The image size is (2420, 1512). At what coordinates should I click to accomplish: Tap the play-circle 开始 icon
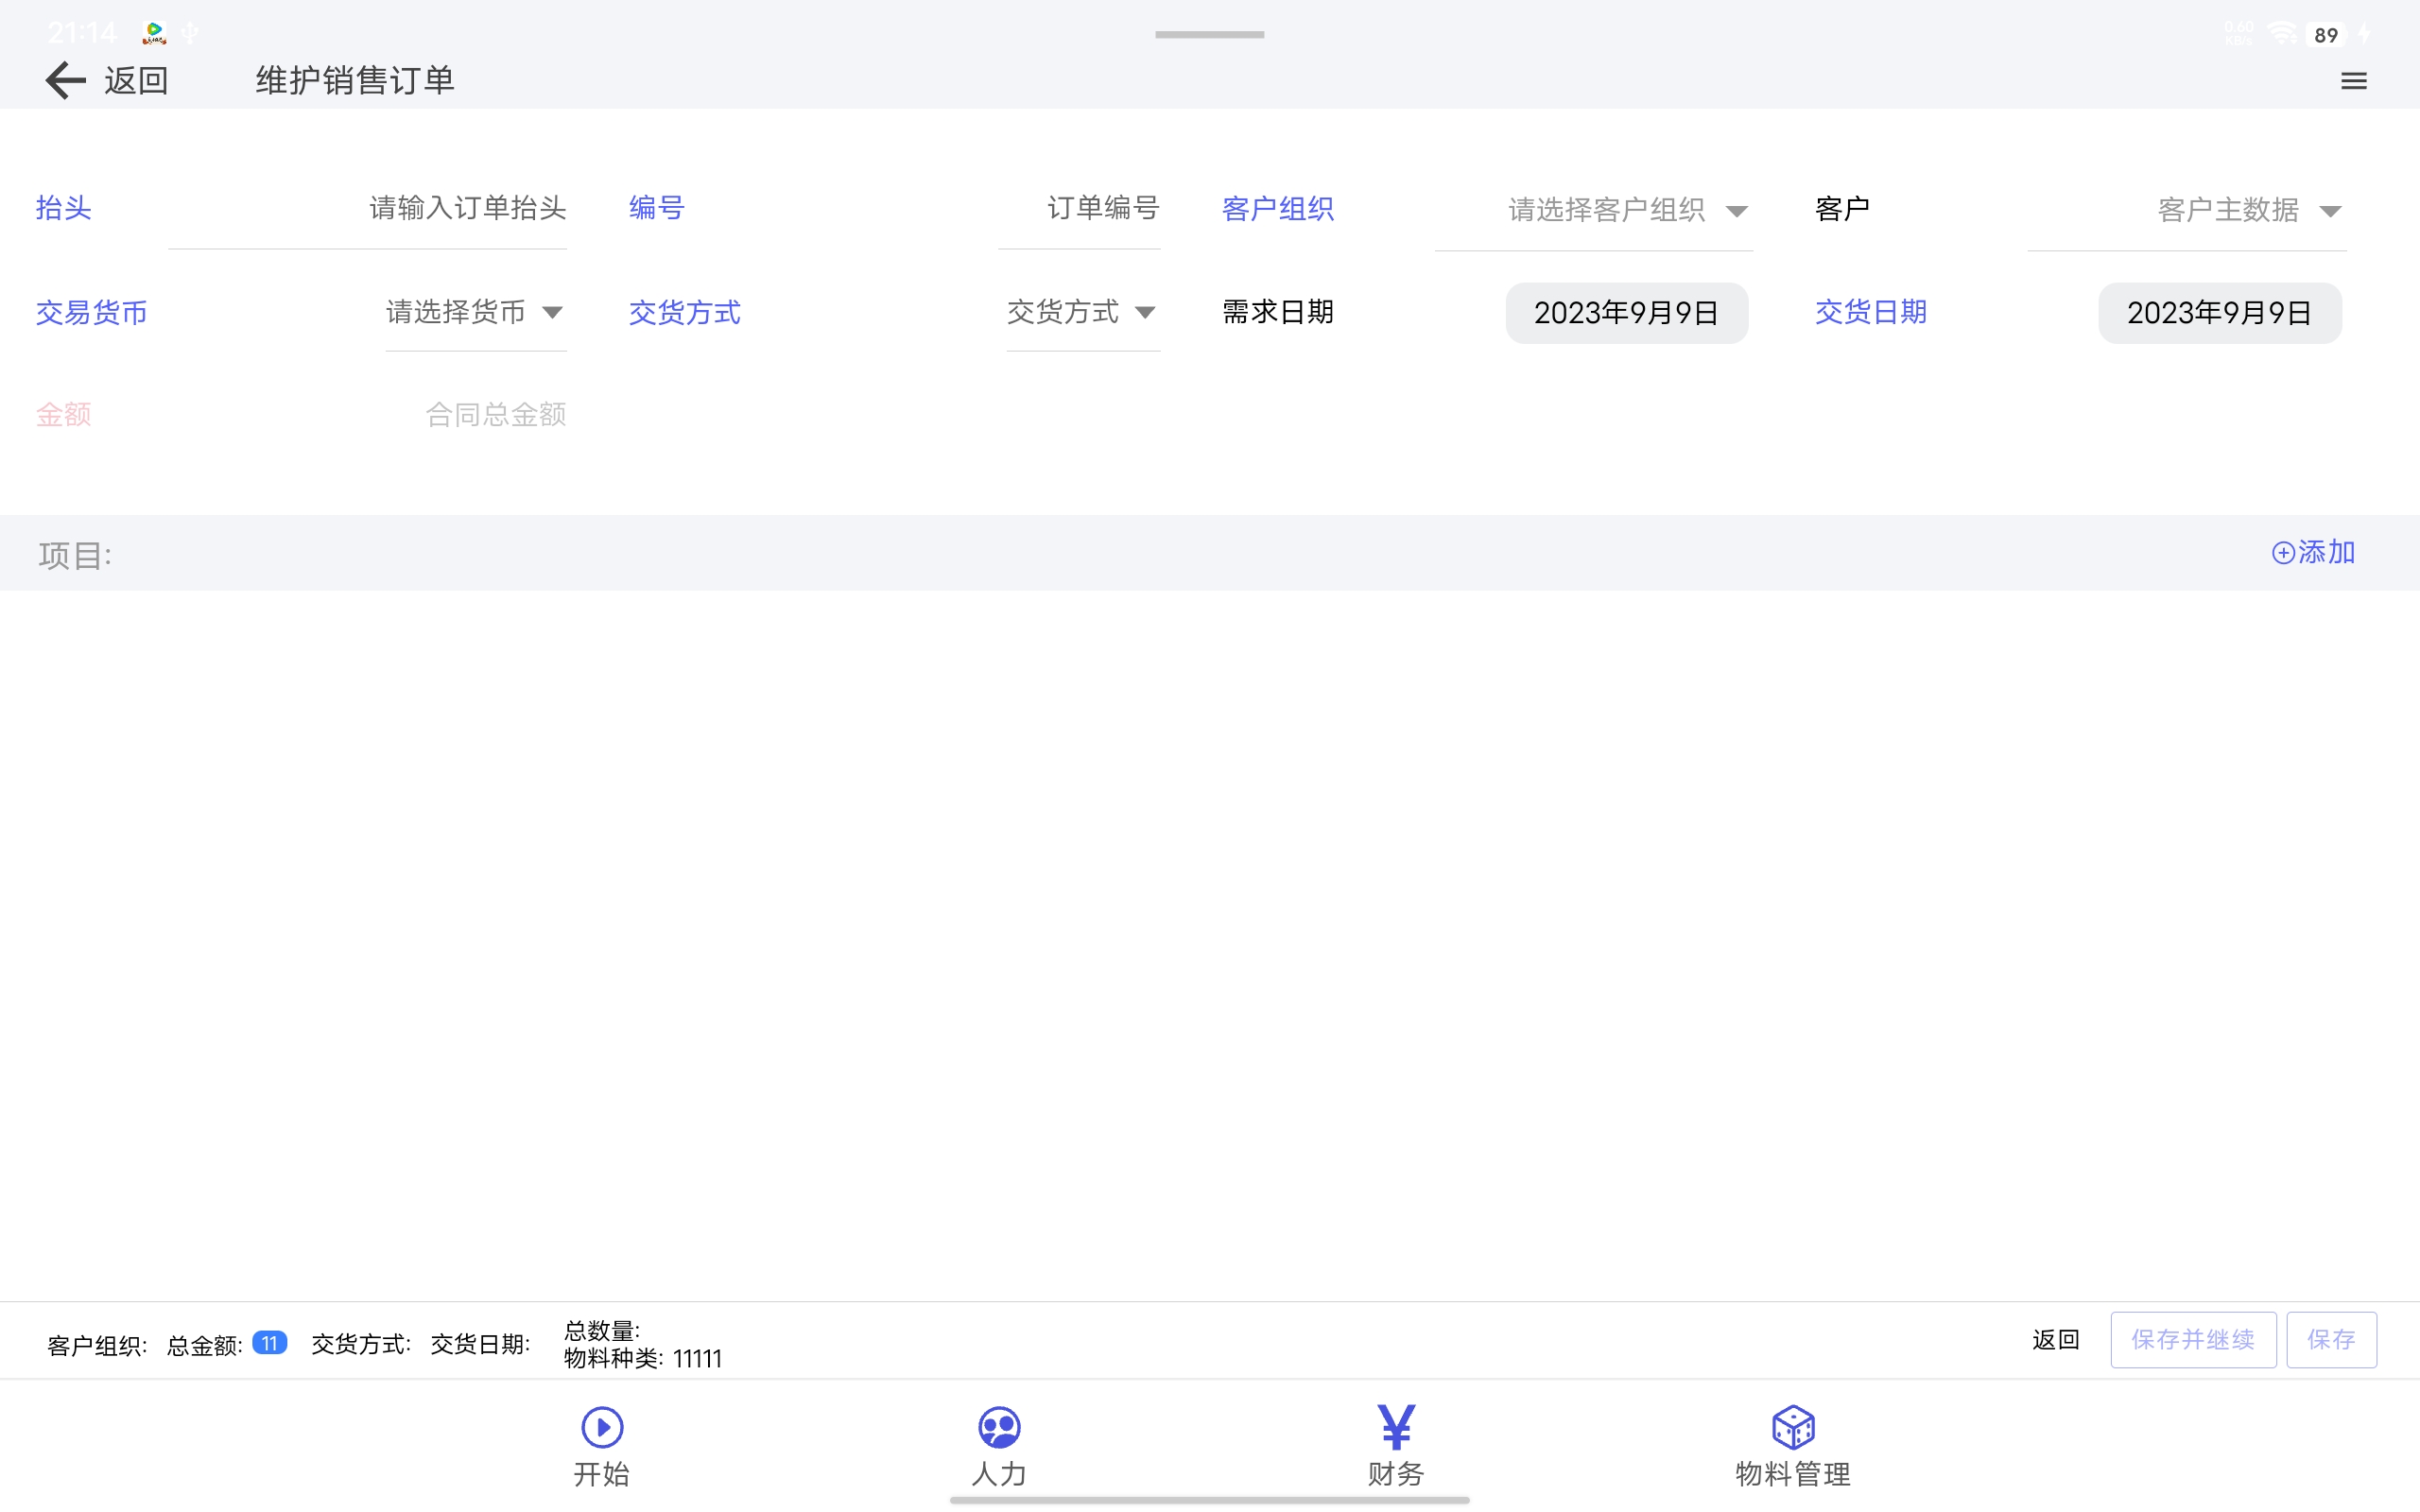(602, 1427)
